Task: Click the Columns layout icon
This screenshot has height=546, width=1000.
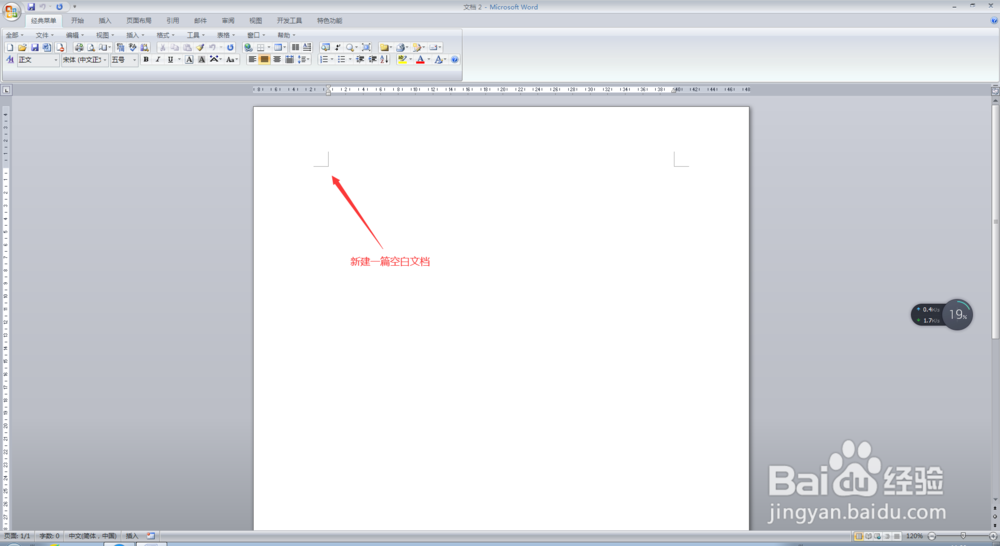Action: [x=295, y=47]
